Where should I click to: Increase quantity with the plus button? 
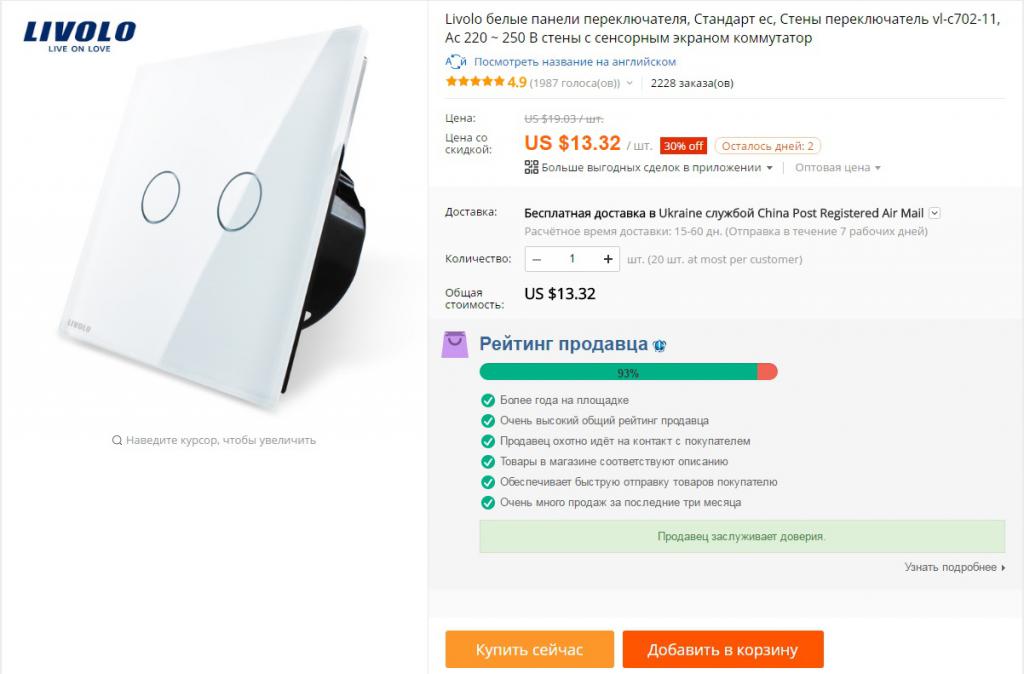click(608, 259)
